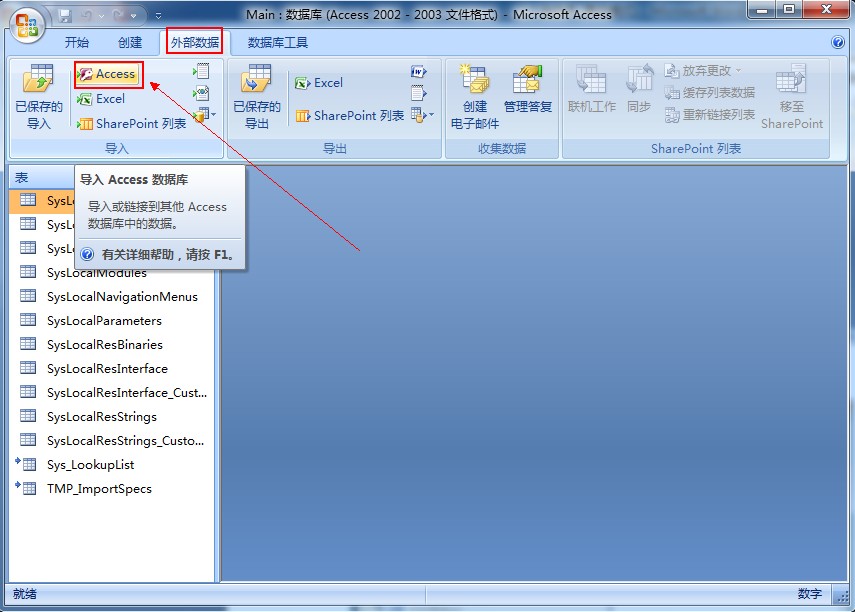The width and height of the screenshot is (855, 612).
Task: Export to Excel in 导出 group
Action: pyautogui.click(x=319, y=83)
